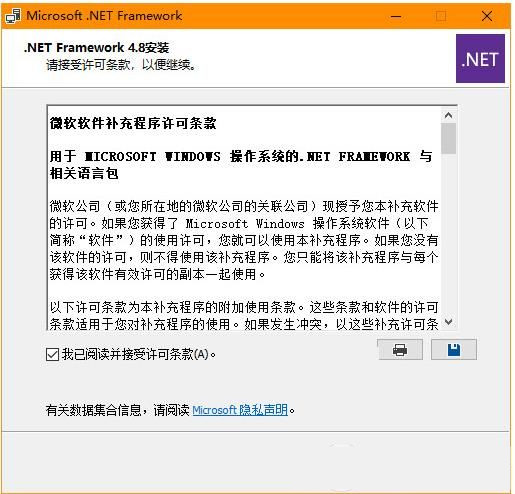Click the text 有关数据集合信息，请阅读

(117, 410)
